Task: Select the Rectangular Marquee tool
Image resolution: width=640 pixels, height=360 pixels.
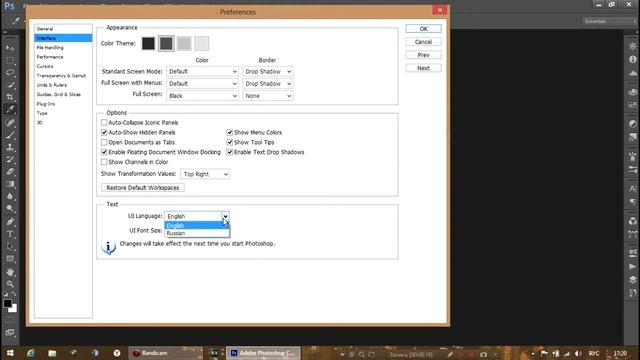Action: tap(10, 60)
